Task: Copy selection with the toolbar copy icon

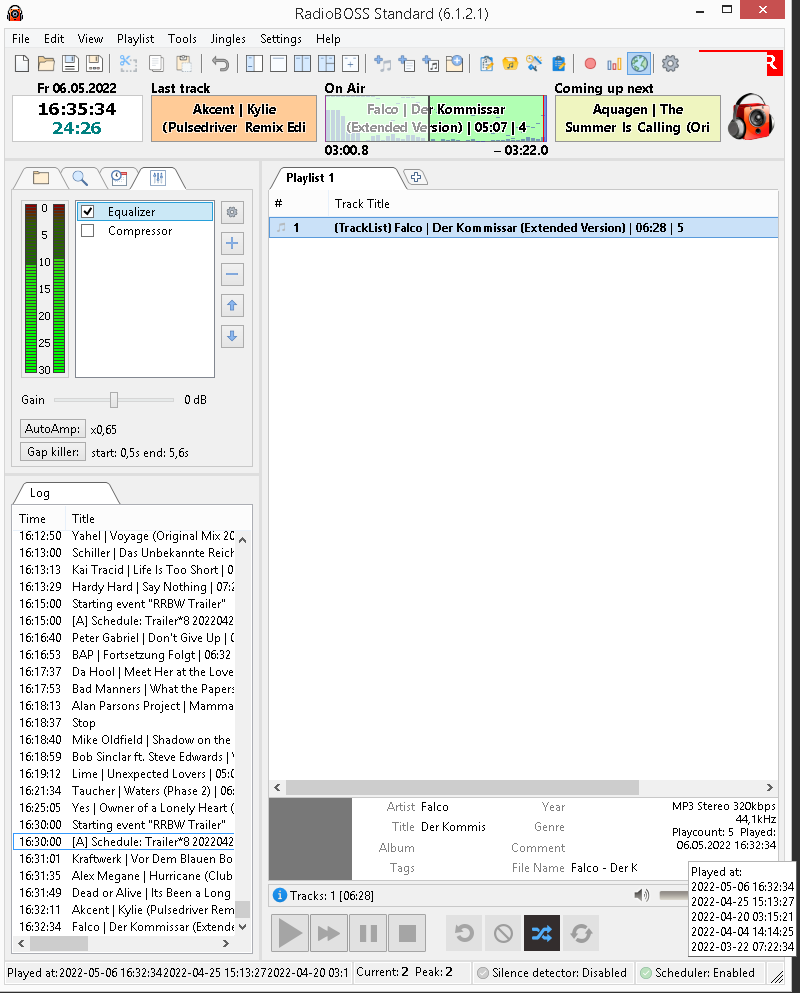Action: [156, 63]
